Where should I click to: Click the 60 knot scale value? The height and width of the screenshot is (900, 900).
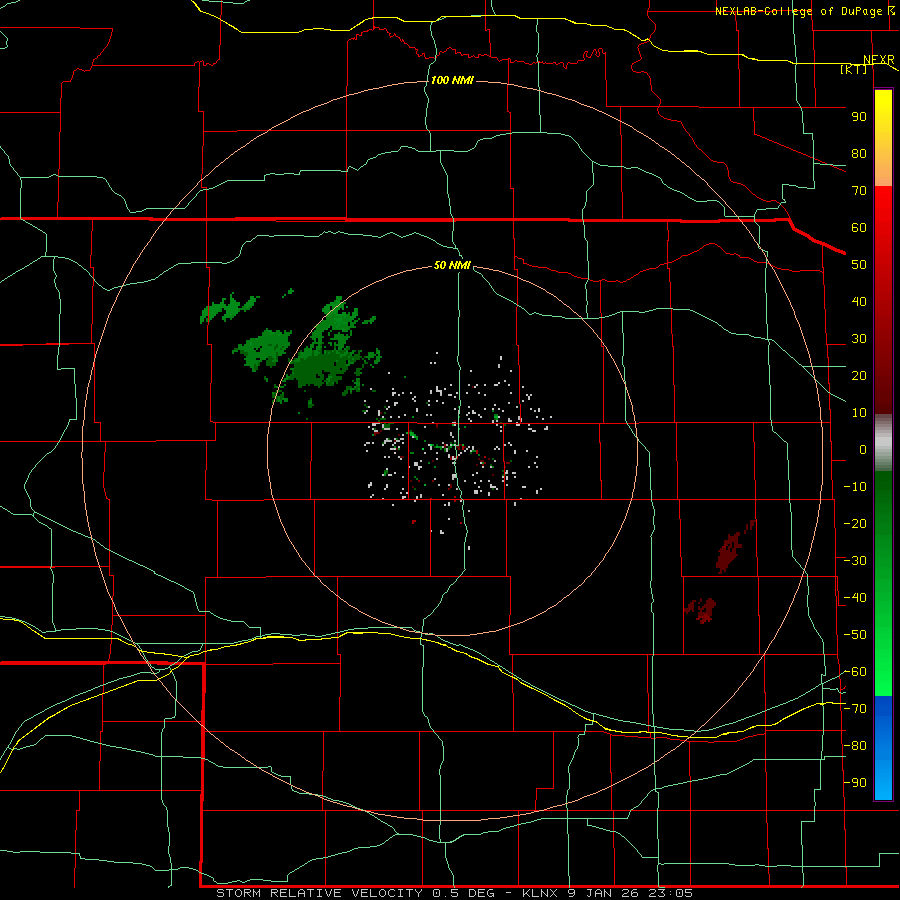pos(859,228)
